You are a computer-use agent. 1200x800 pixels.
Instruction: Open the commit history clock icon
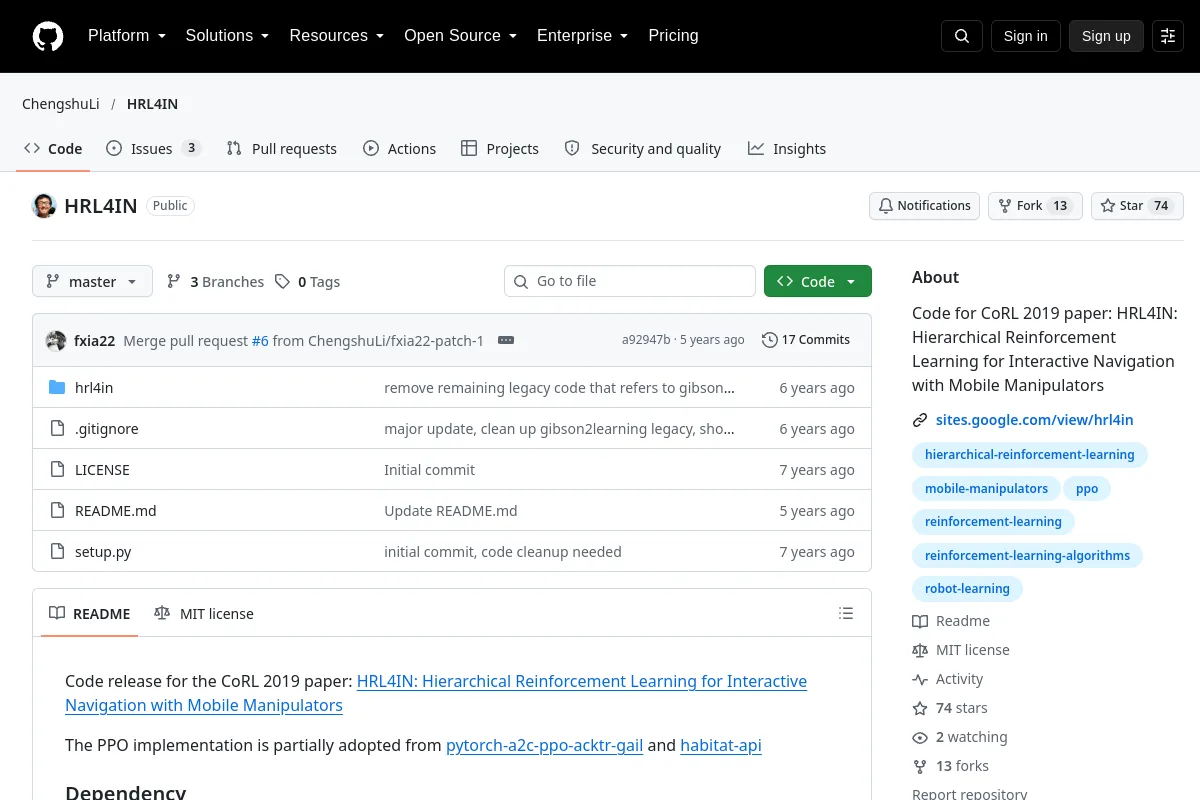click(769, 340)
